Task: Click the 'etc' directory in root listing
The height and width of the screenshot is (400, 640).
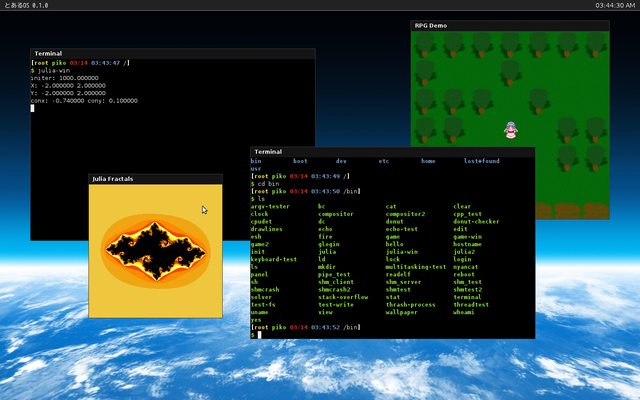Action: (x=384, y=161)
